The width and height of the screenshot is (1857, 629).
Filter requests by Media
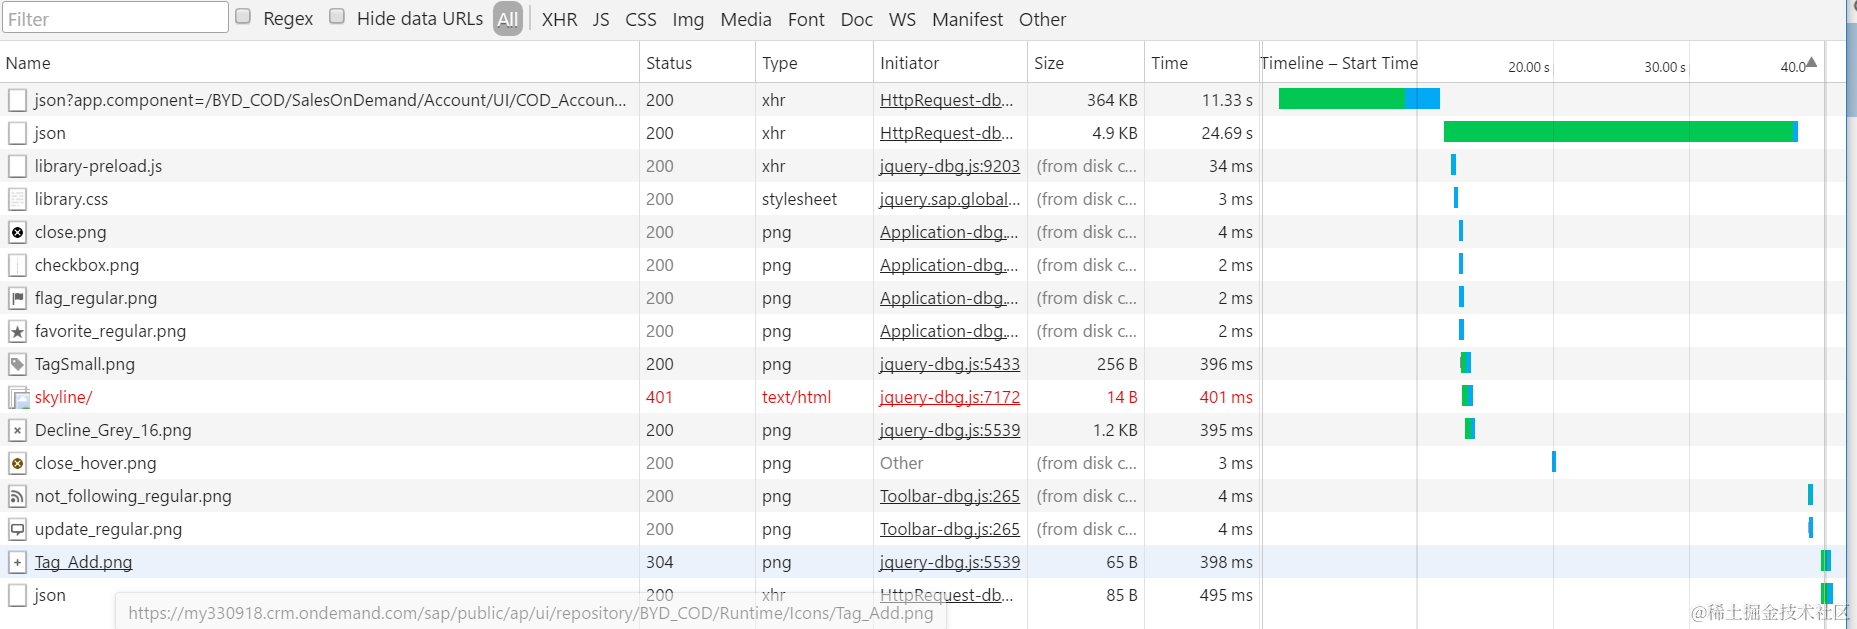pyautogui.click(x=746, y=19)
